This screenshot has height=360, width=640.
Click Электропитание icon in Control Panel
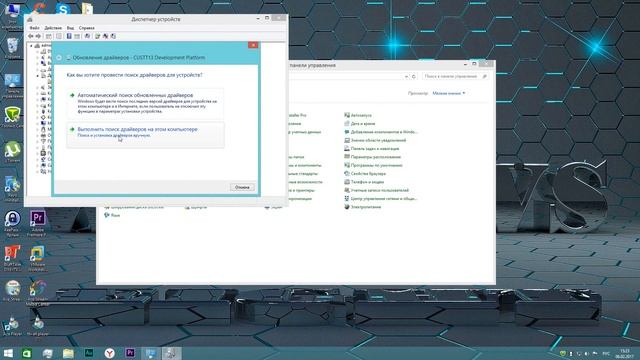point(347,207)
